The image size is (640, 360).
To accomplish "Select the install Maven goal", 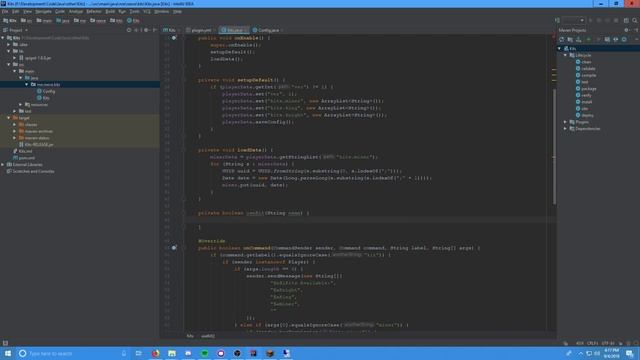I will click(x=587, y=102).
